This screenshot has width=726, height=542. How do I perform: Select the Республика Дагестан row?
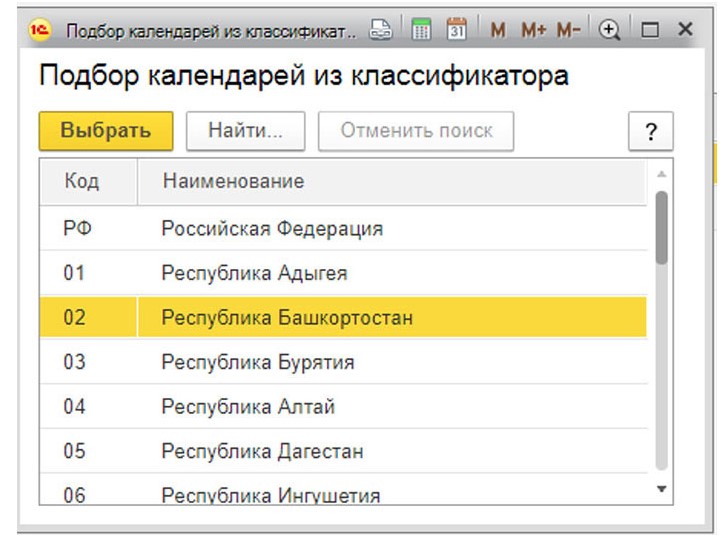click(261, 451)
